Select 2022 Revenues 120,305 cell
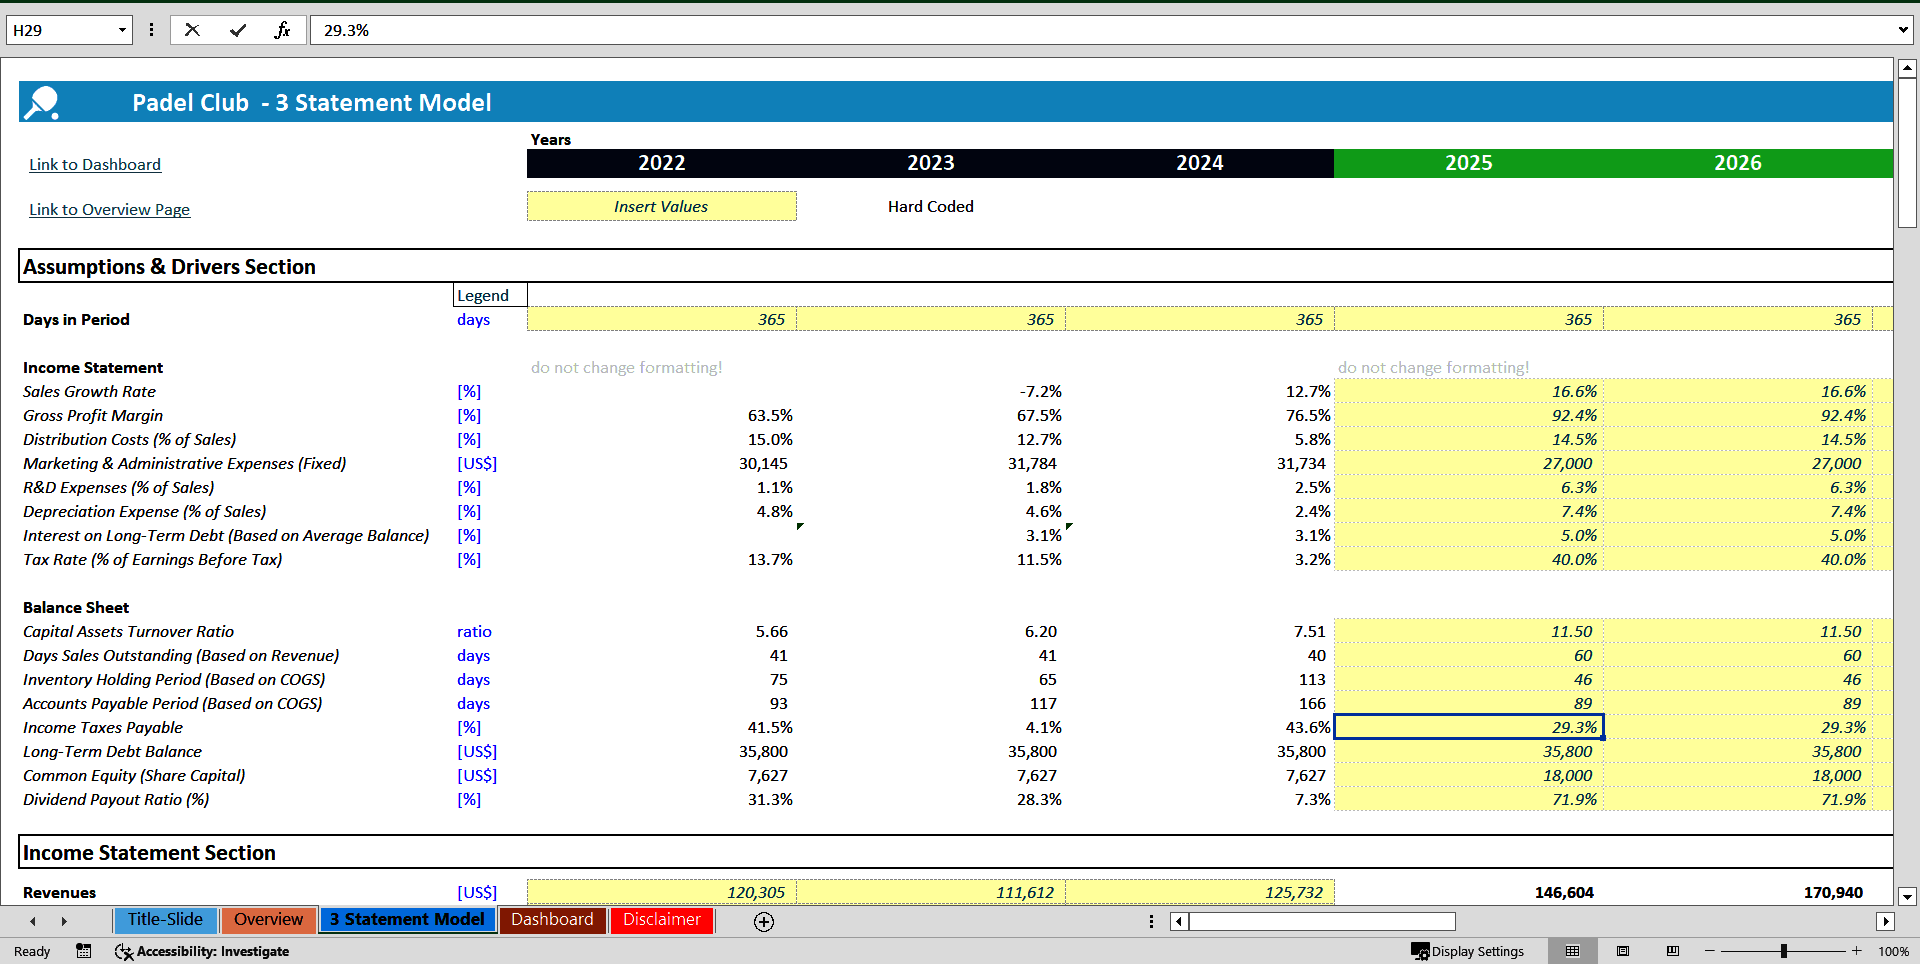 [x=661, y=892]
